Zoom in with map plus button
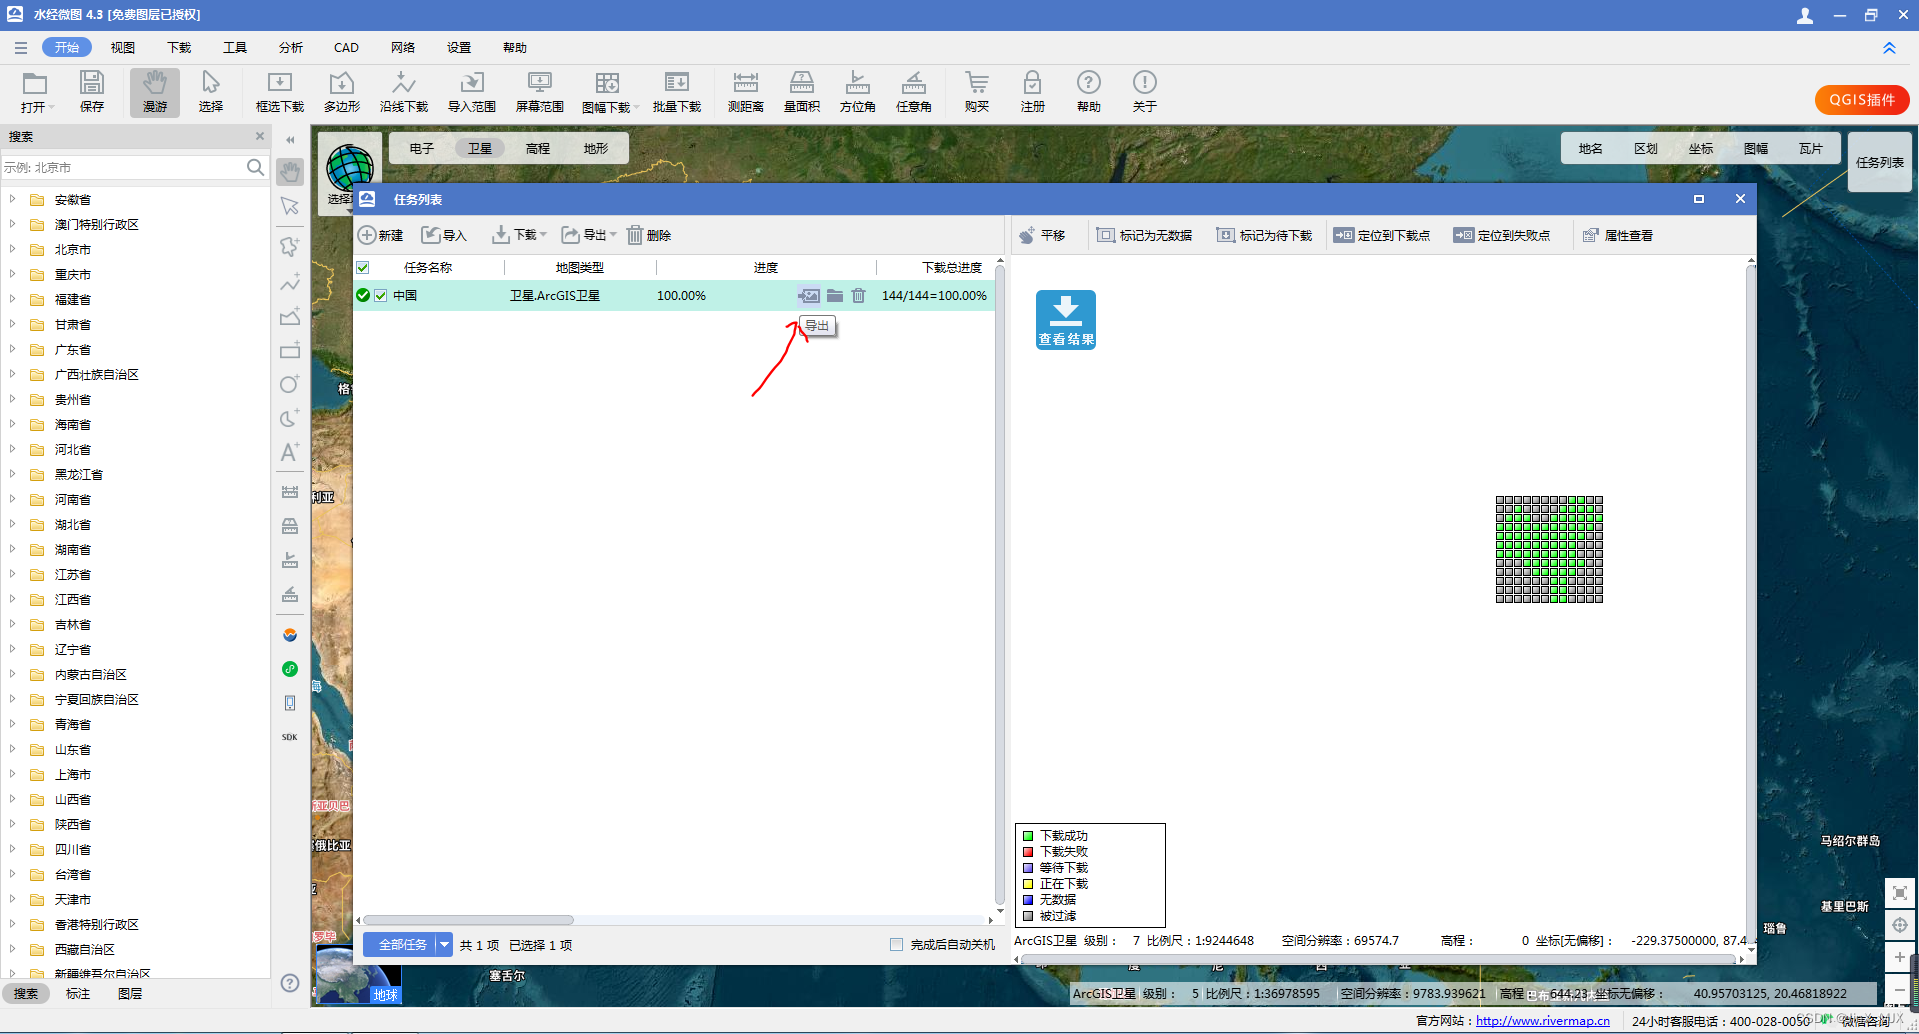The height and width of the screenshot is (1034, 1919). (1900, 957)
